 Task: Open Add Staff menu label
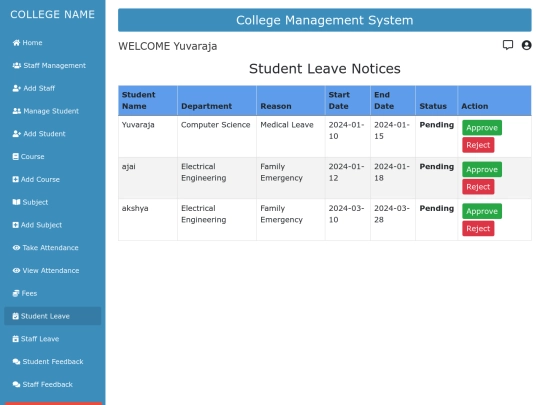click(39, 88)
